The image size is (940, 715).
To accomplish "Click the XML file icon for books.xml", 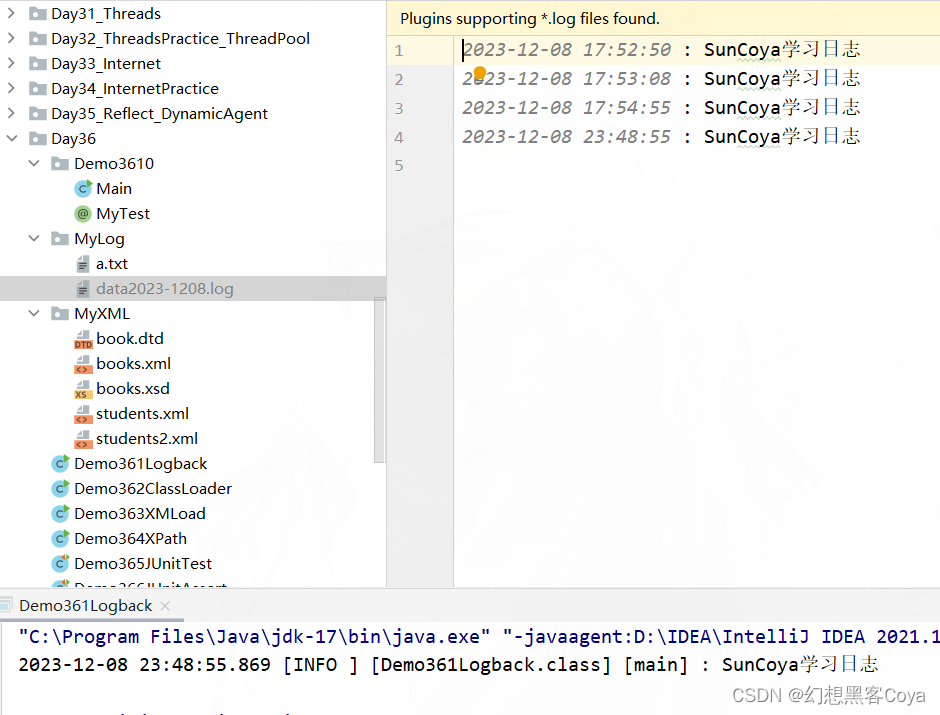I will click(x=82, y=363).
